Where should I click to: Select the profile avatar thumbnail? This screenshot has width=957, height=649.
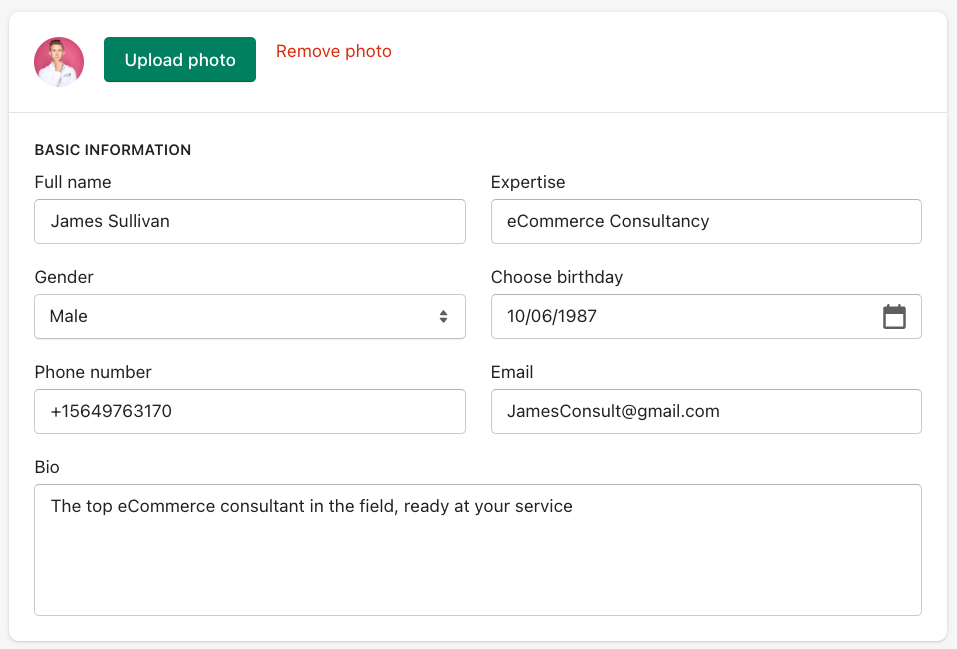pyautogui.click(x=59, y=62)
